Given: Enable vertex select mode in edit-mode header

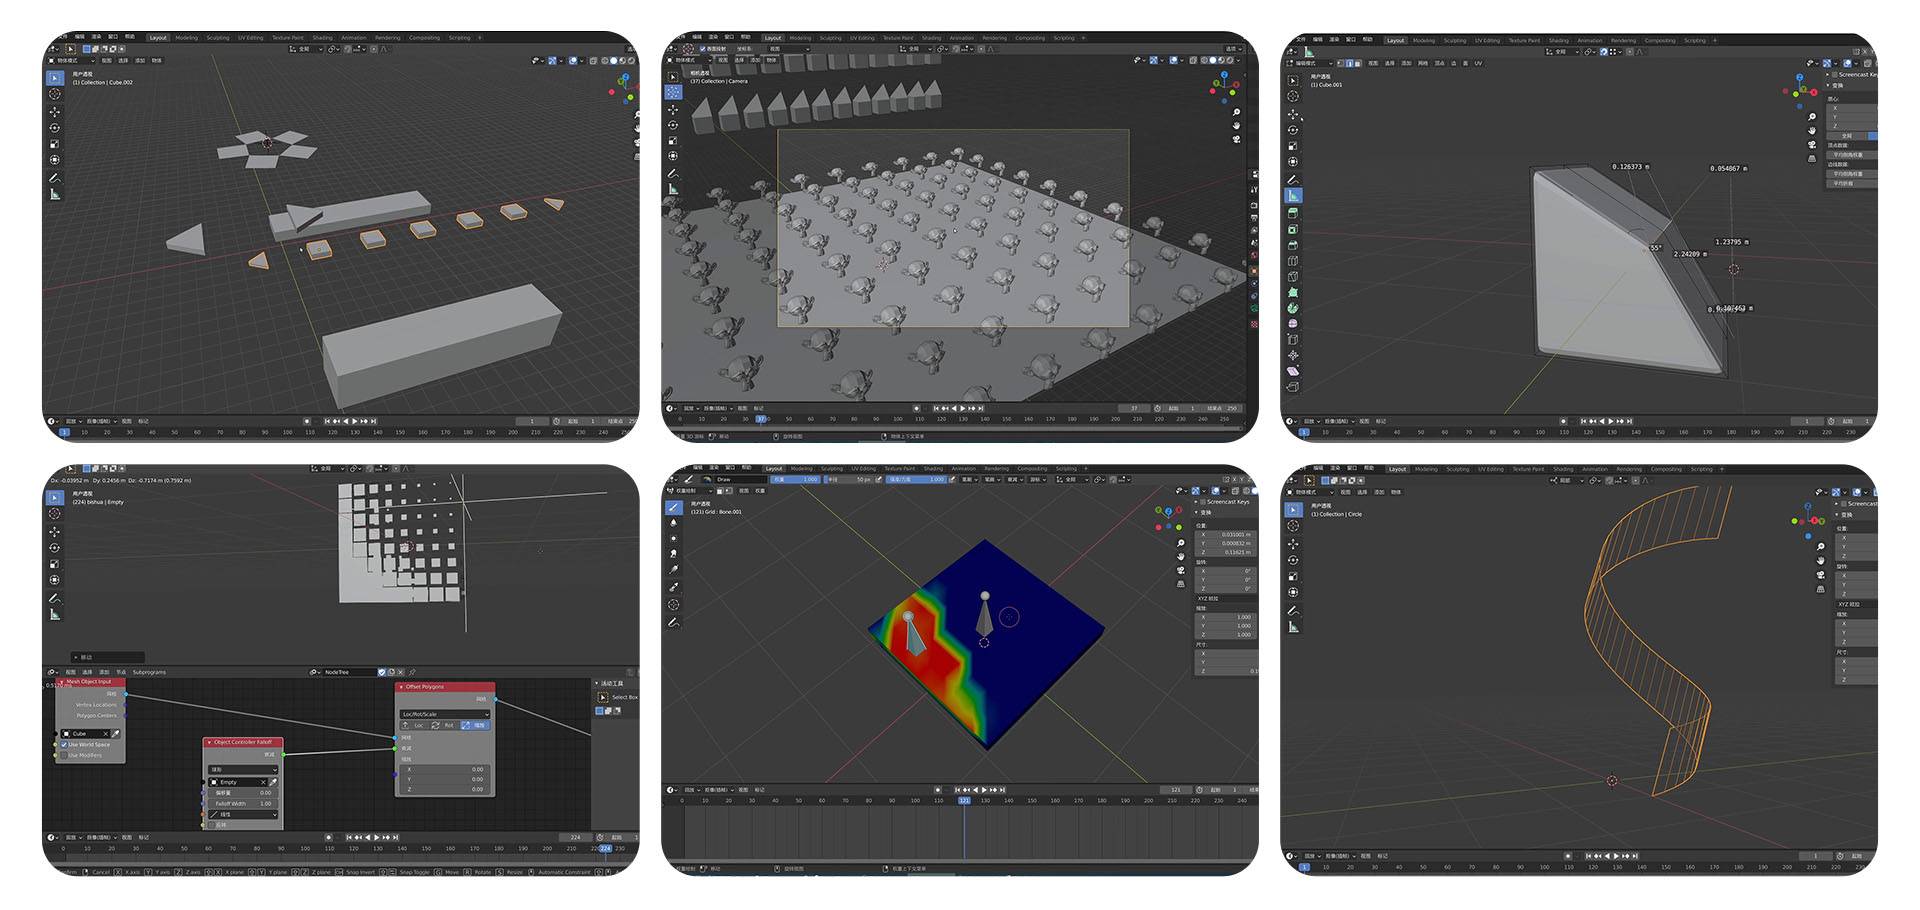Looking at the screenshot, I should 1340,63.
